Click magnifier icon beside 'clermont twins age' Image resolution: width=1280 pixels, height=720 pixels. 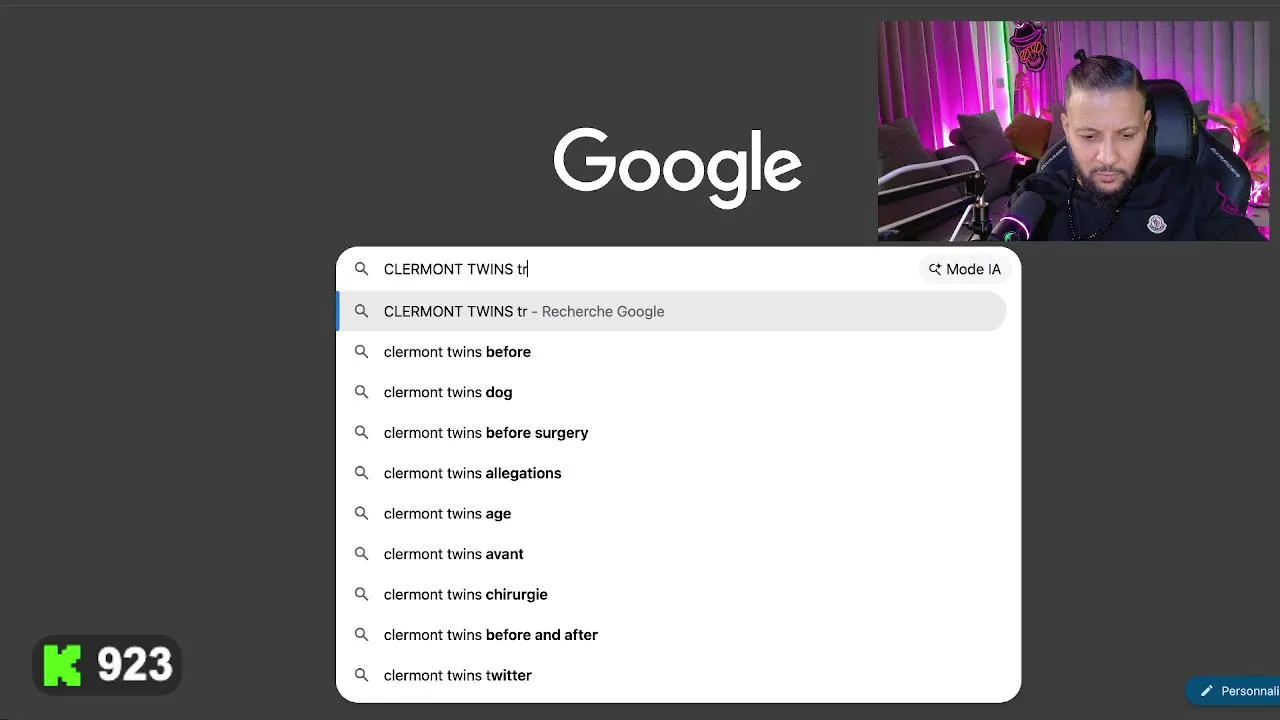click(x=362, y=514)
